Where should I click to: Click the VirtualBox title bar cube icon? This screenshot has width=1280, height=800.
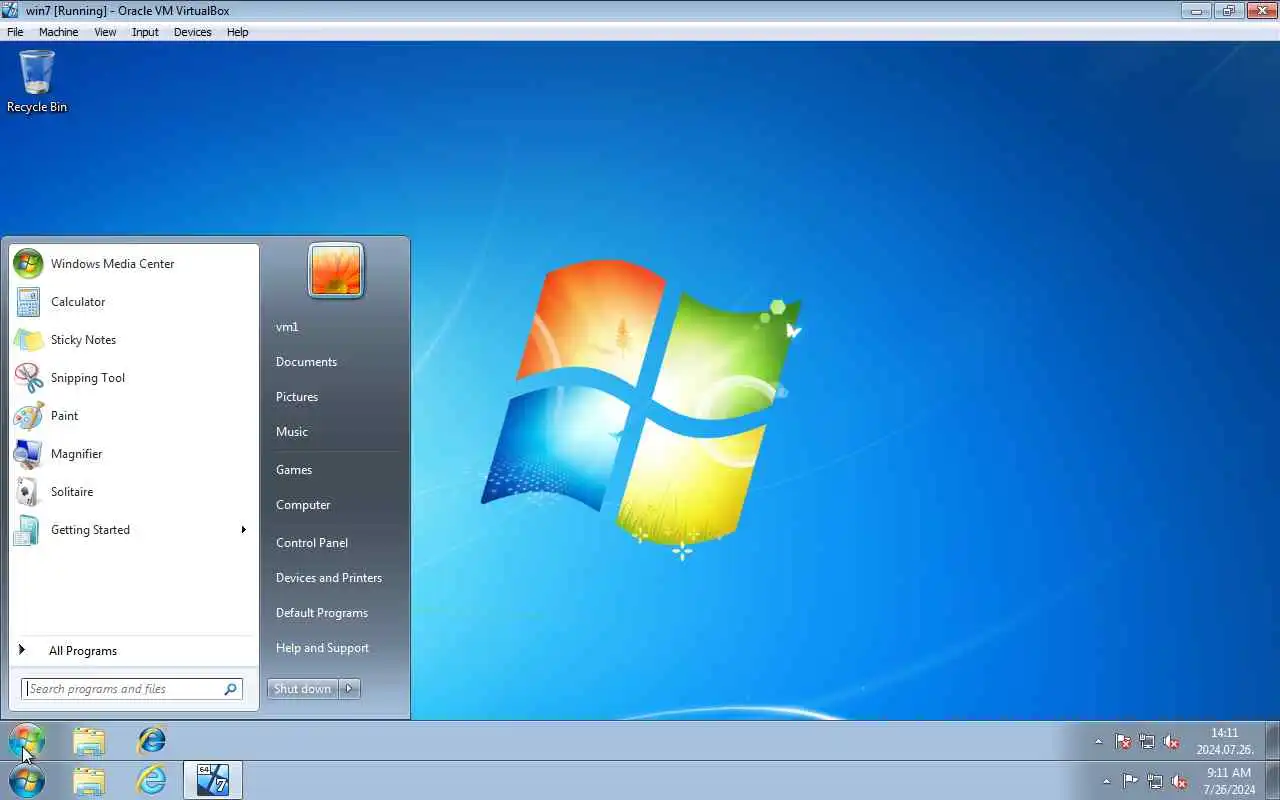(10, 10)
